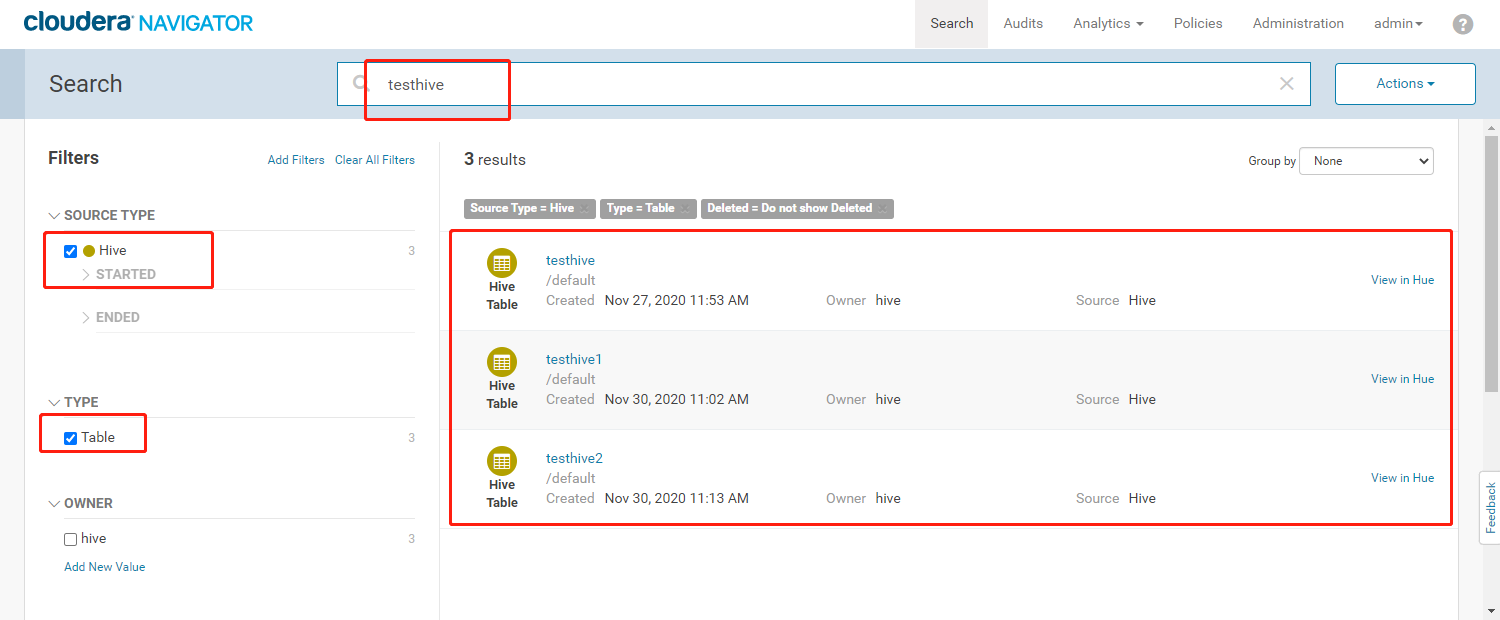The height and width of the screenshot is (620, 1500).
Task: Click the Hive table icon for testhive
Action: point(502,263)
